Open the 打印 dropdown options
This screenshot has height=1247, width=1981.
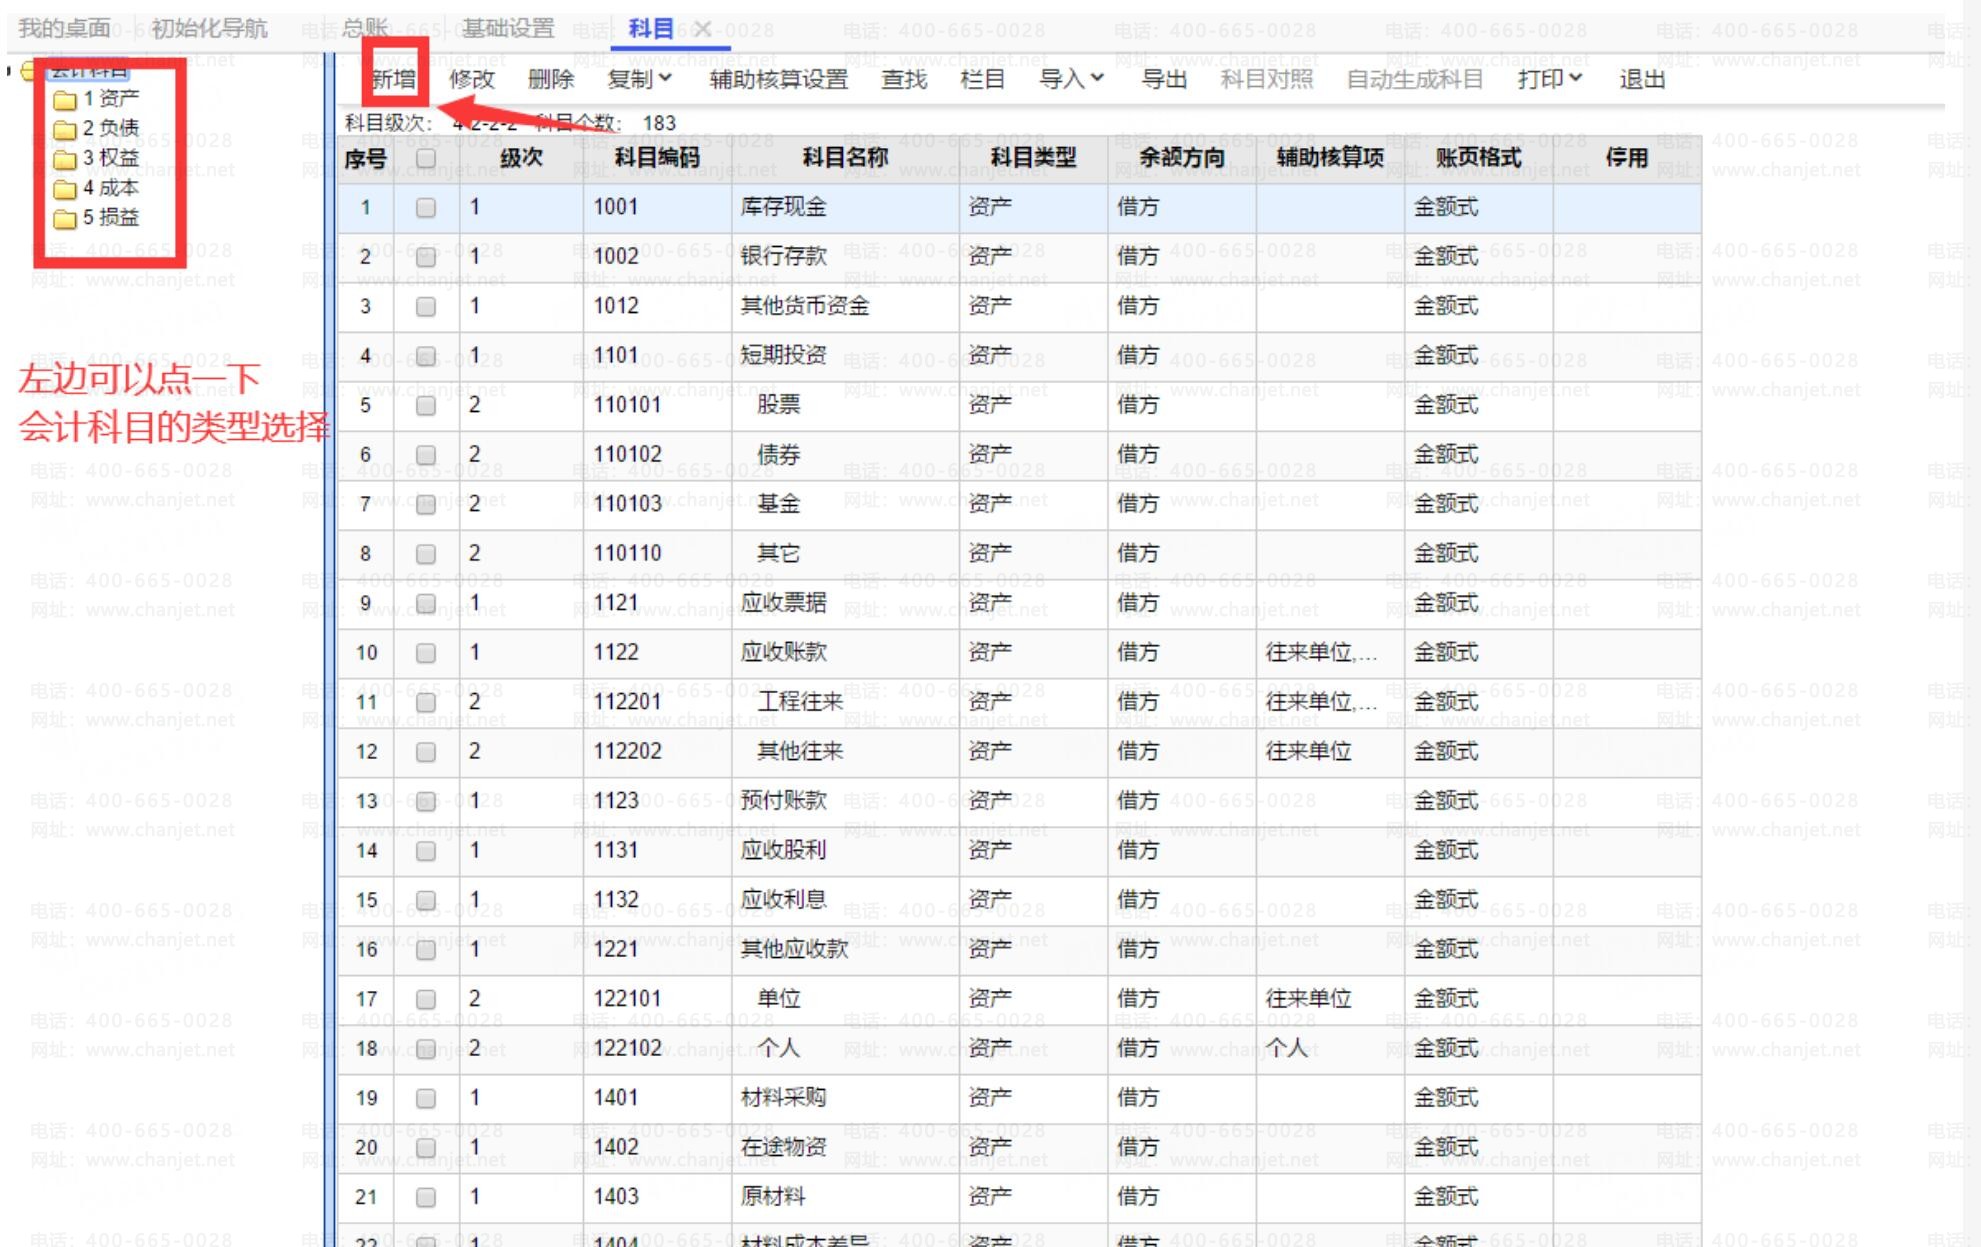click(x=1549, y=79)
